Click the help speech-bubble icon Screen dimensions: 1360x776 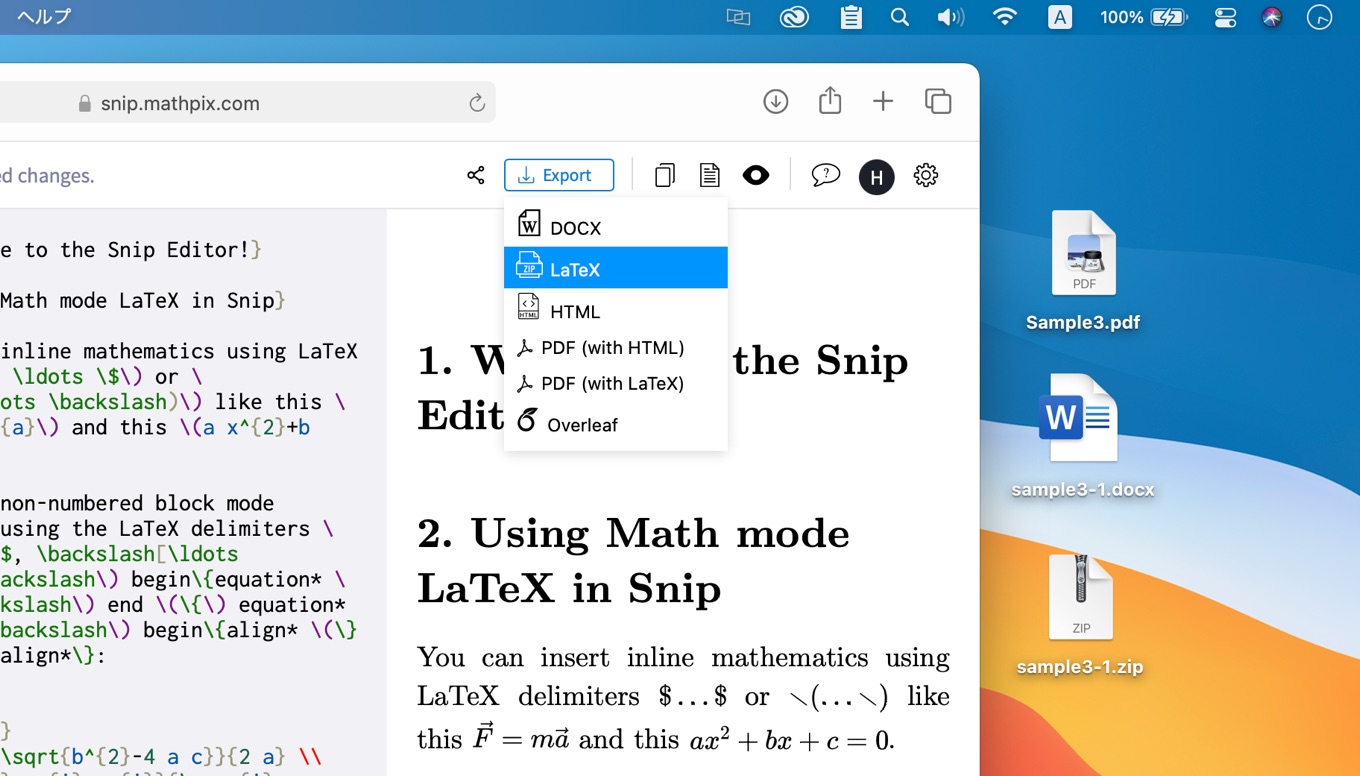(825, 174)
